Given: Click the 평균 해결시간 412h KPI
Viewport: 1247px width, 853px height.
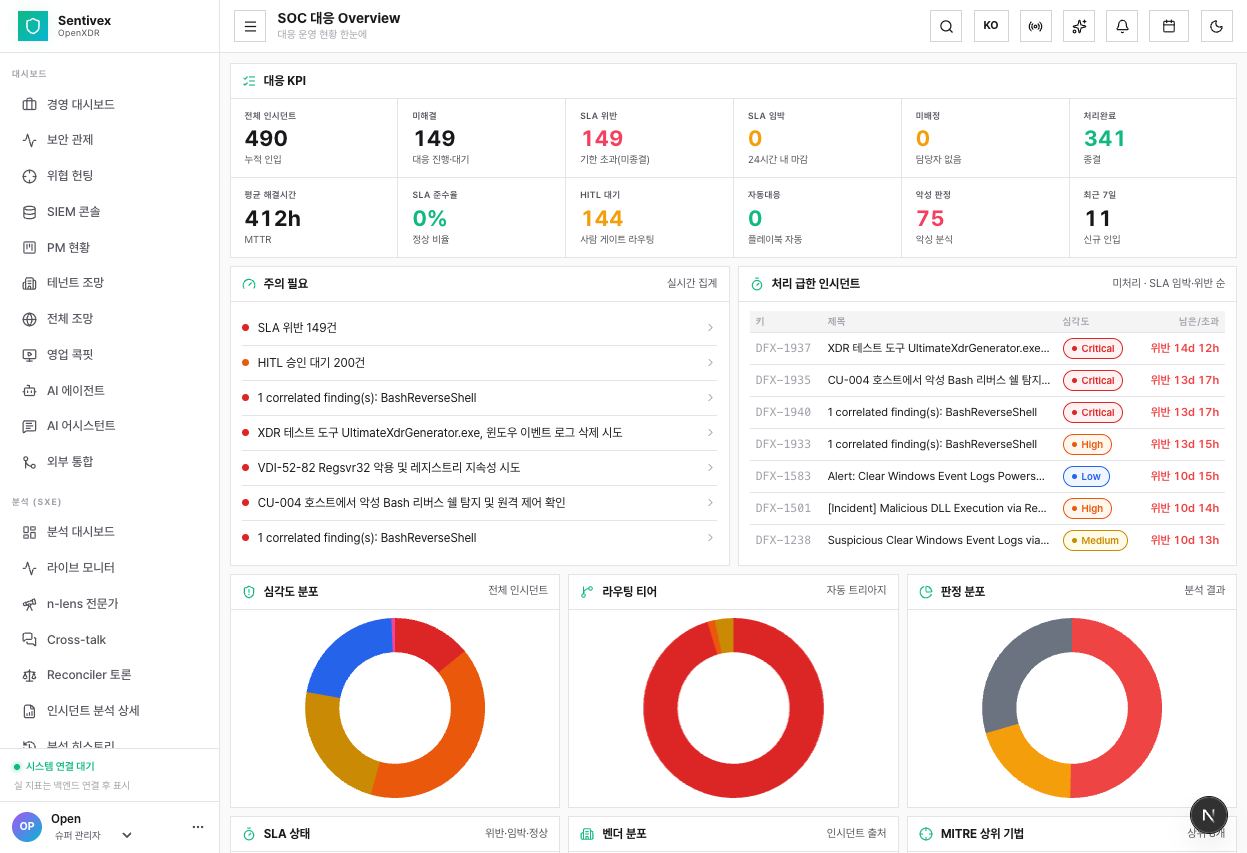Looking at the screenshot, I should coord(314,218).
